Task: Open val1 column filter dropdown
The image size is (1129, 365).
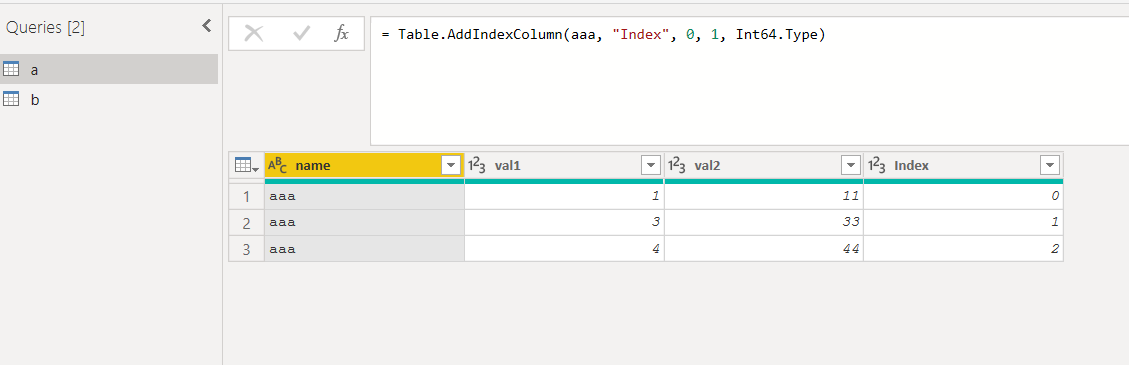Action: pyautogui.click(x=650, y=166)
